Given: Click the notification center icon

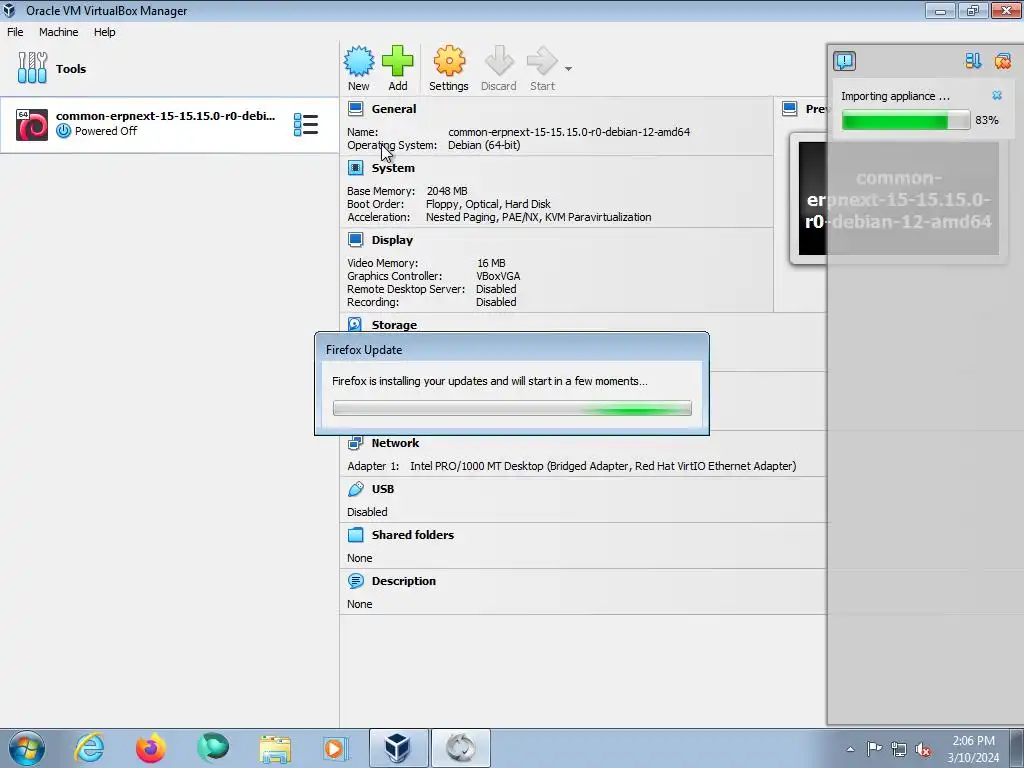Looking at the screenshot, I should 844,61.
